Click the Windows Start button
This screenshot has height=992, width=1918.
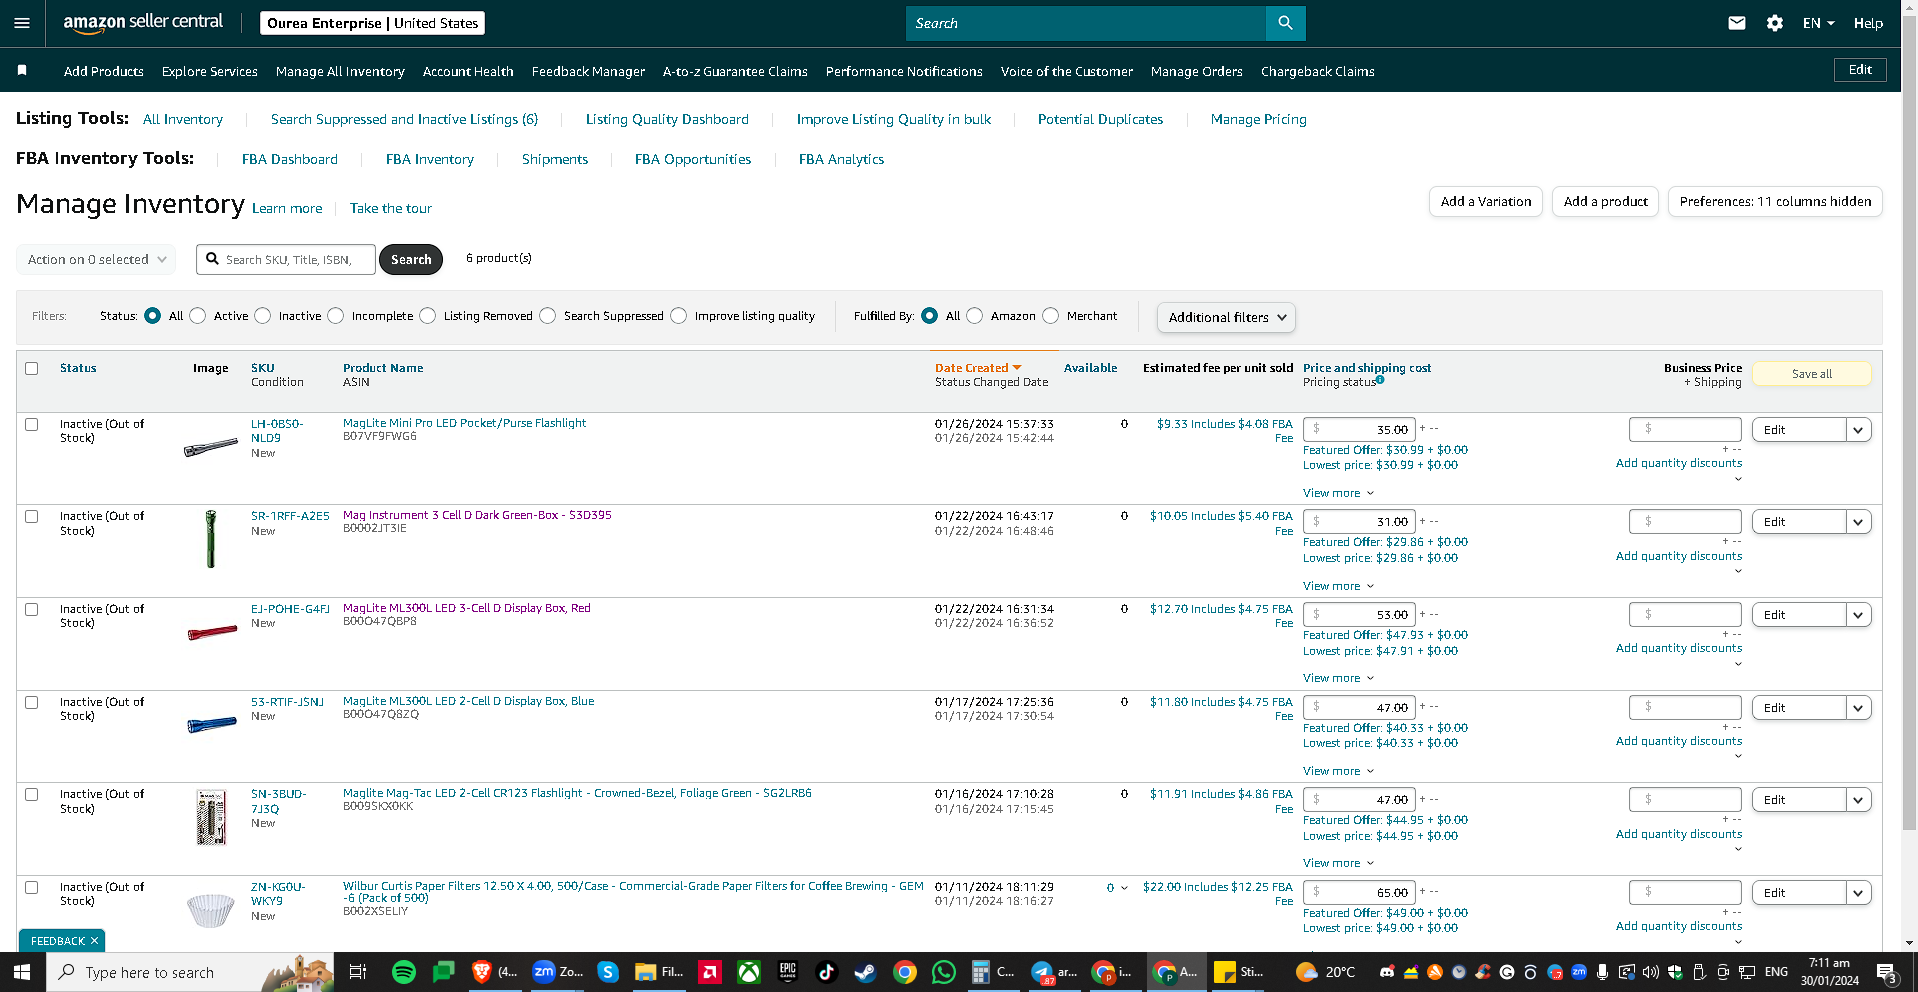point(22,971)
